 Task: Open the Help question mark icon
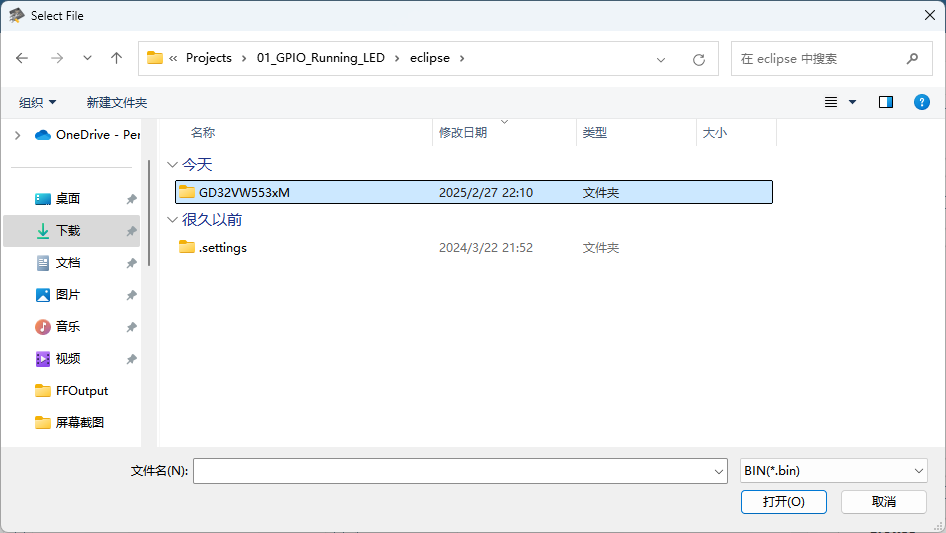tap(922, 102)
